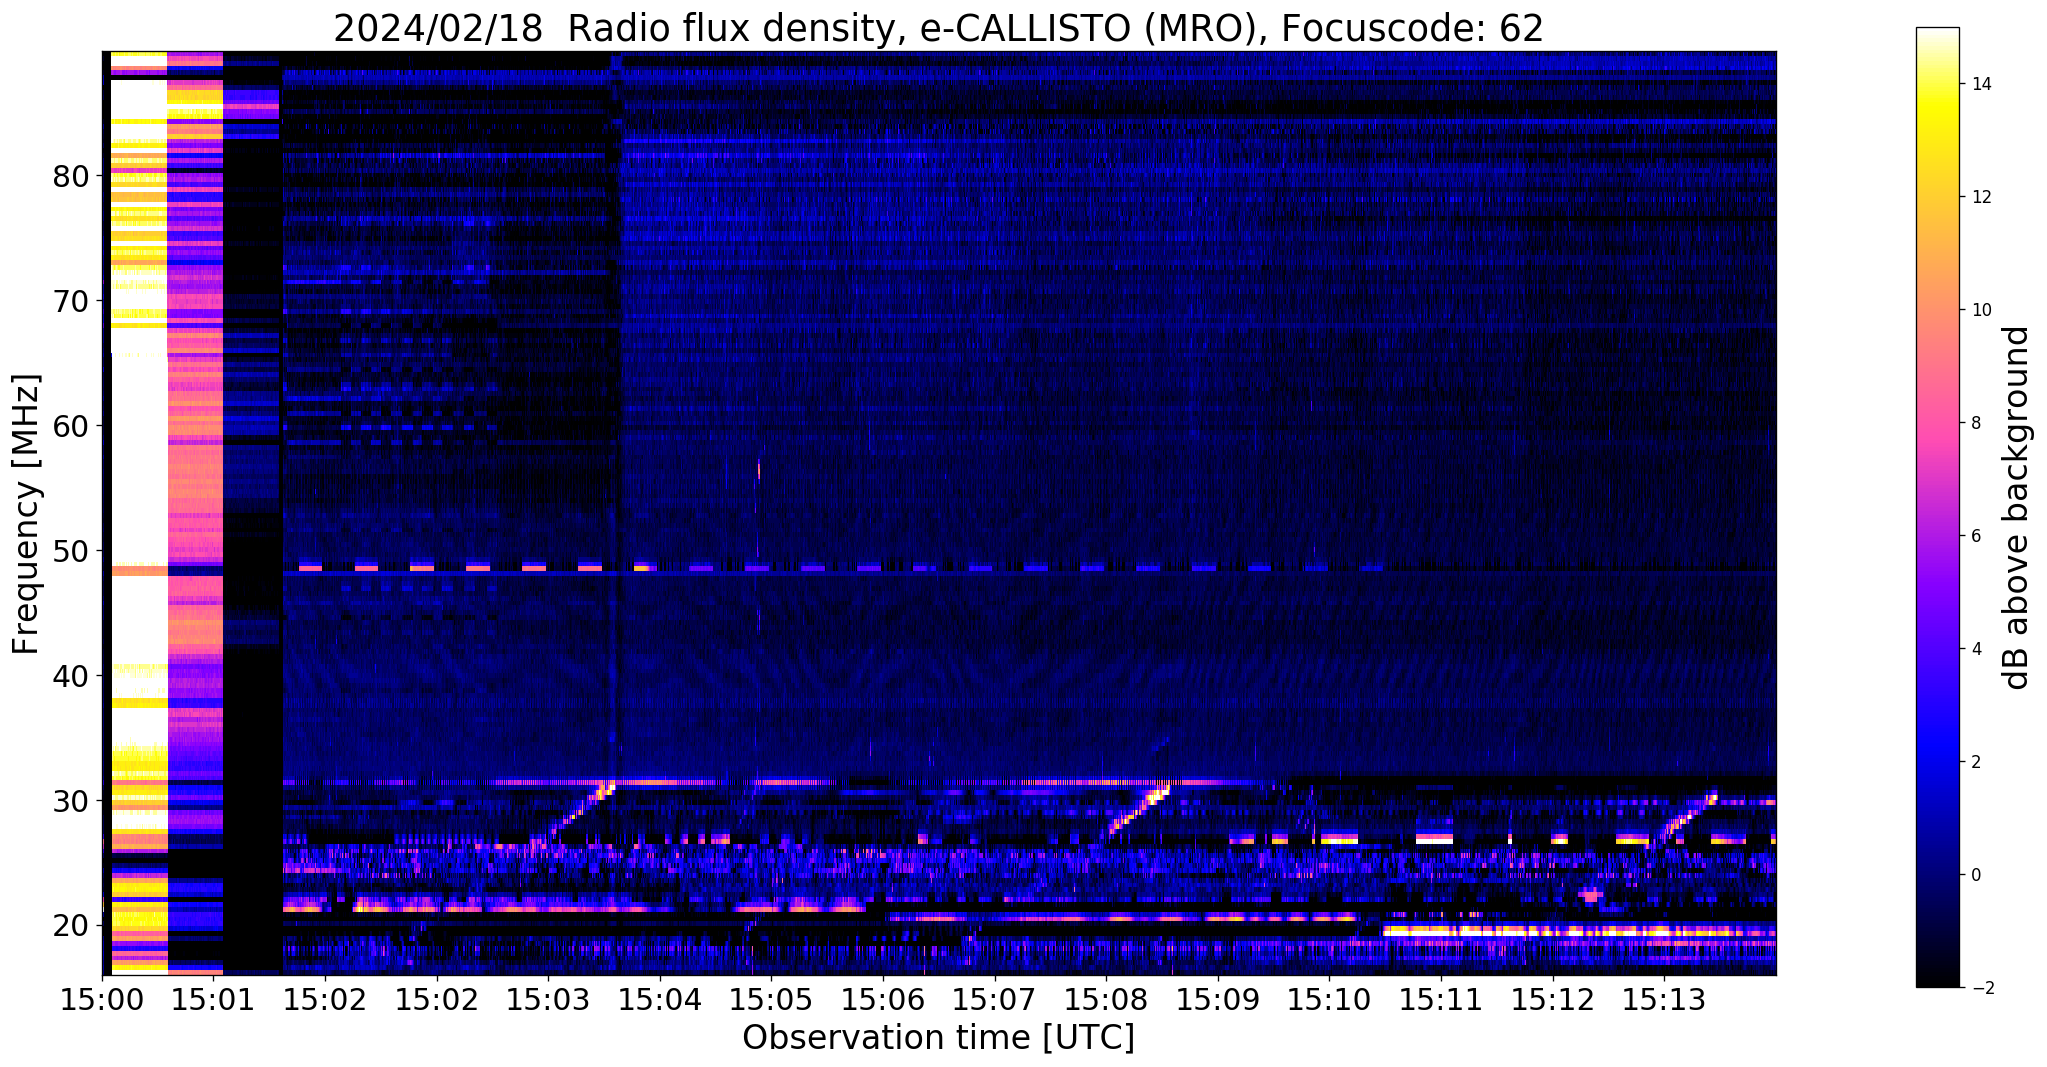
Task: Click time axis tick label 15:03
Action: tap(549, 999)
